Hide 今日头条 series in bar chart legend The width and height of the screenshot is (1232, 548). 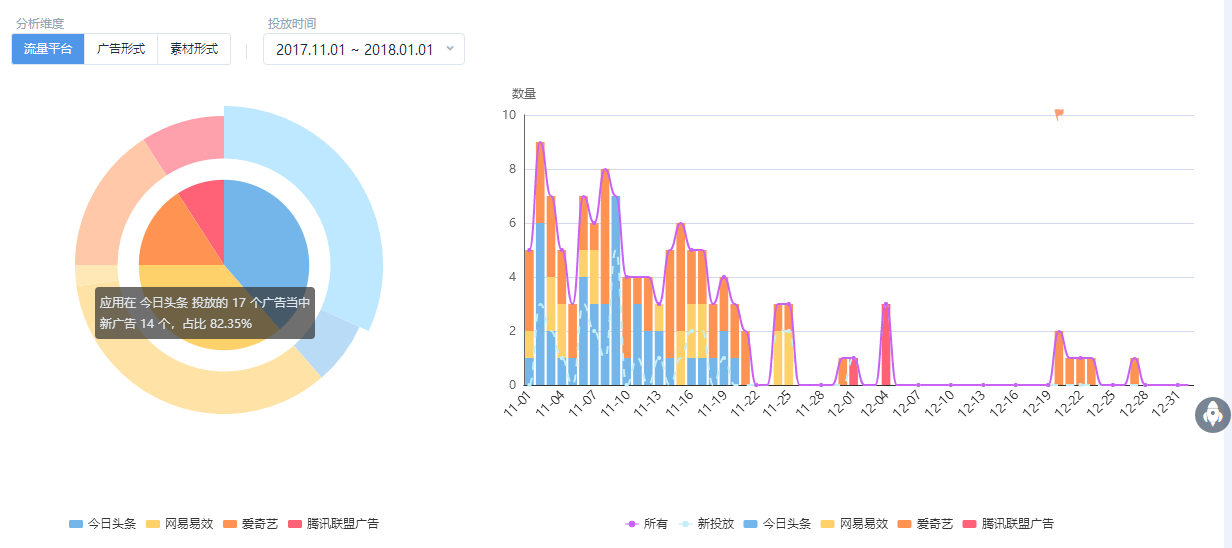776,524
